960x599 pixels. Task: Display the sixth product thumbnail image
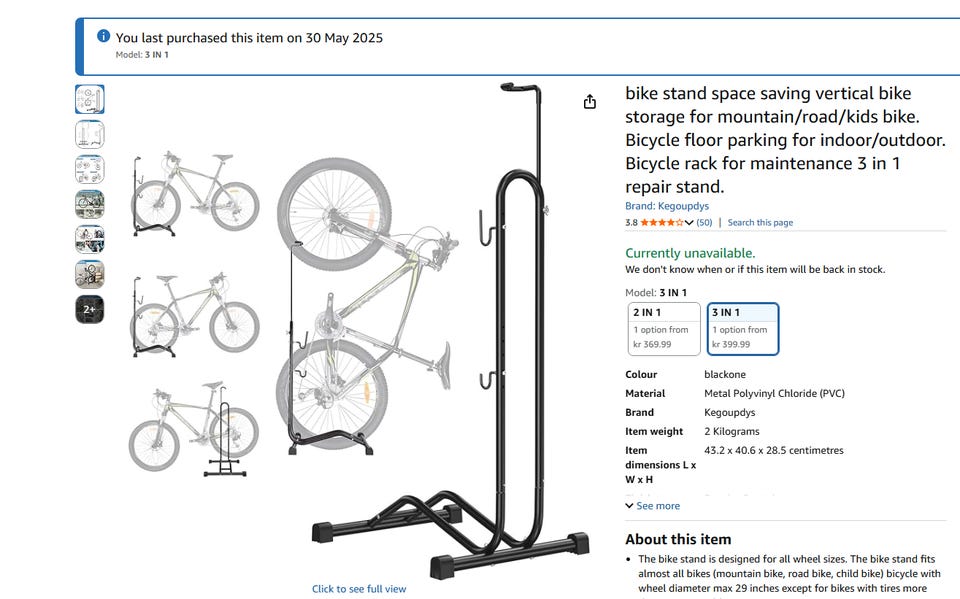[90, 274]
